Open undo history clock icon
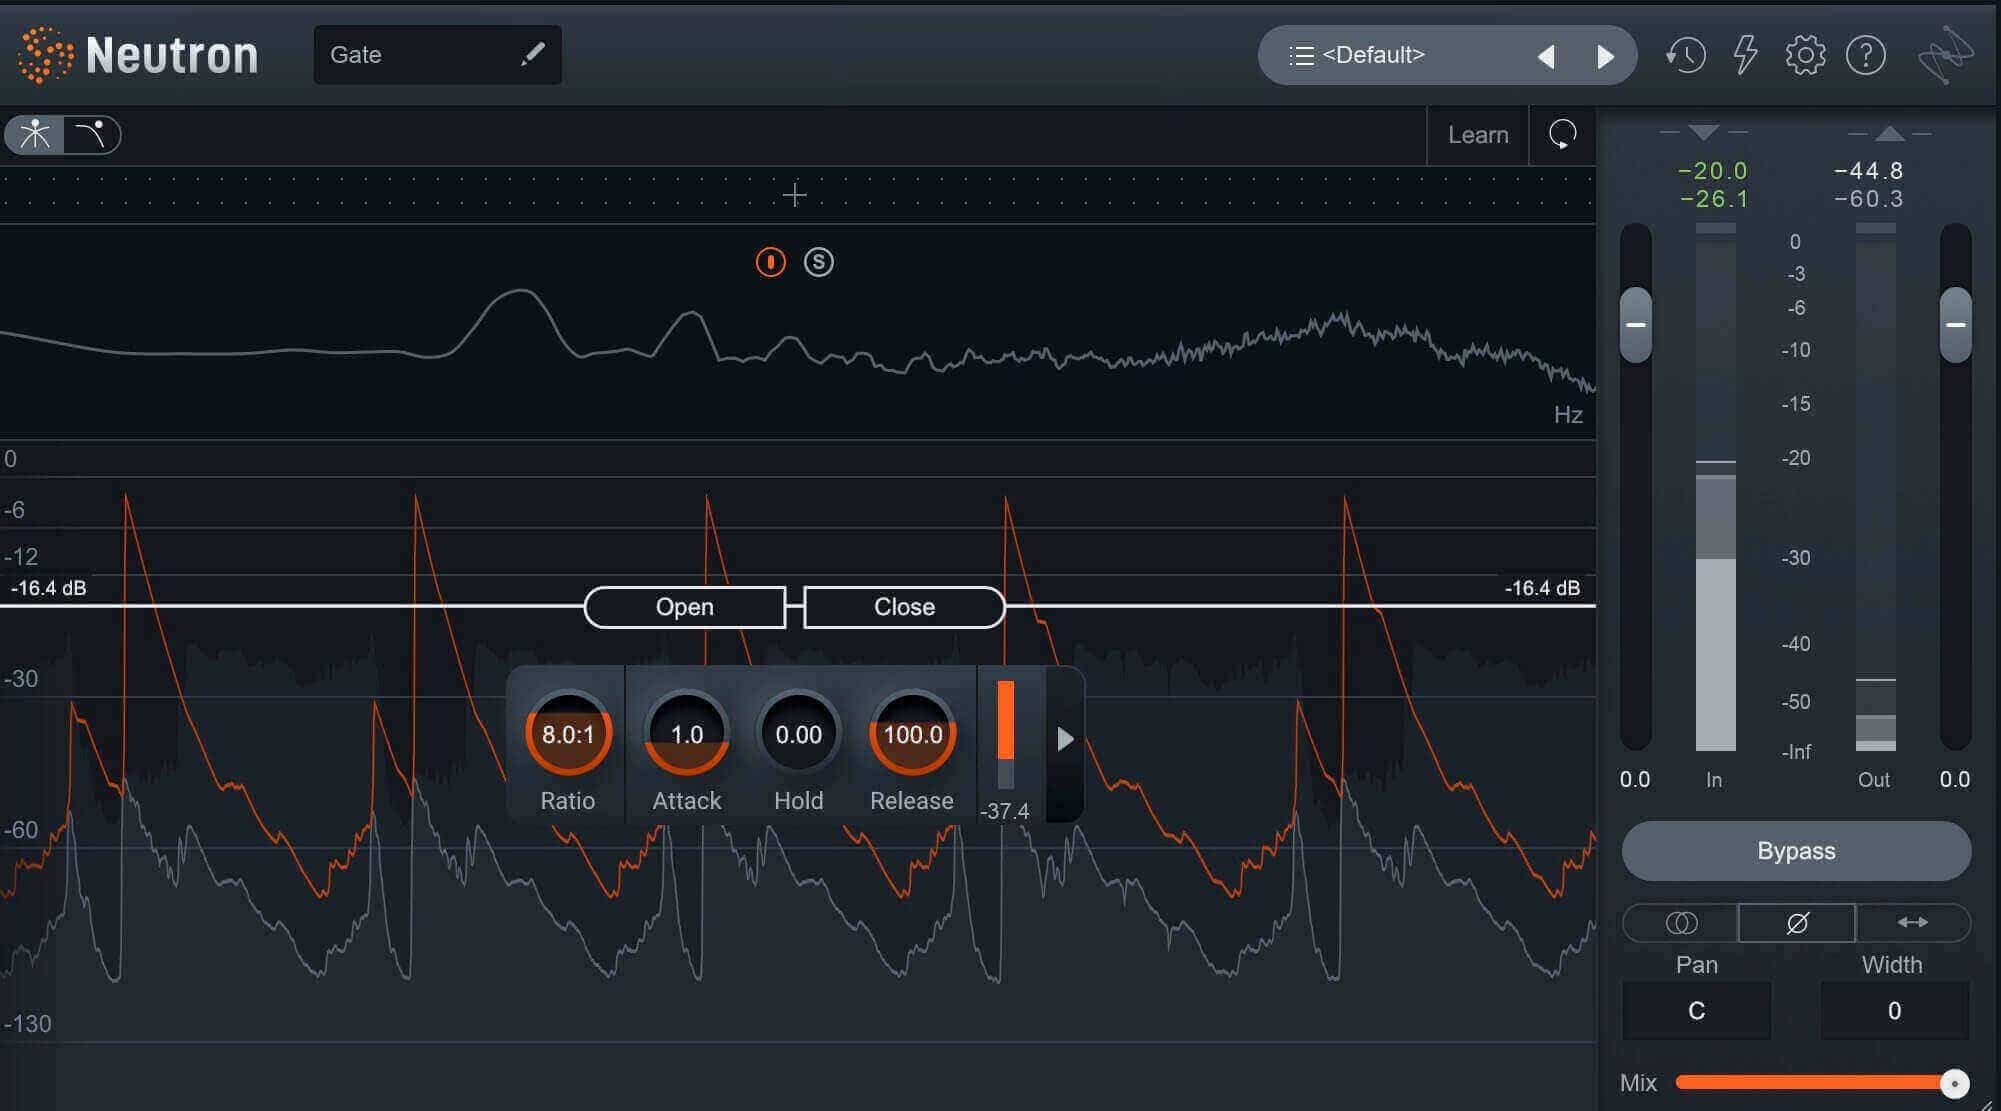 point(1685,55)
